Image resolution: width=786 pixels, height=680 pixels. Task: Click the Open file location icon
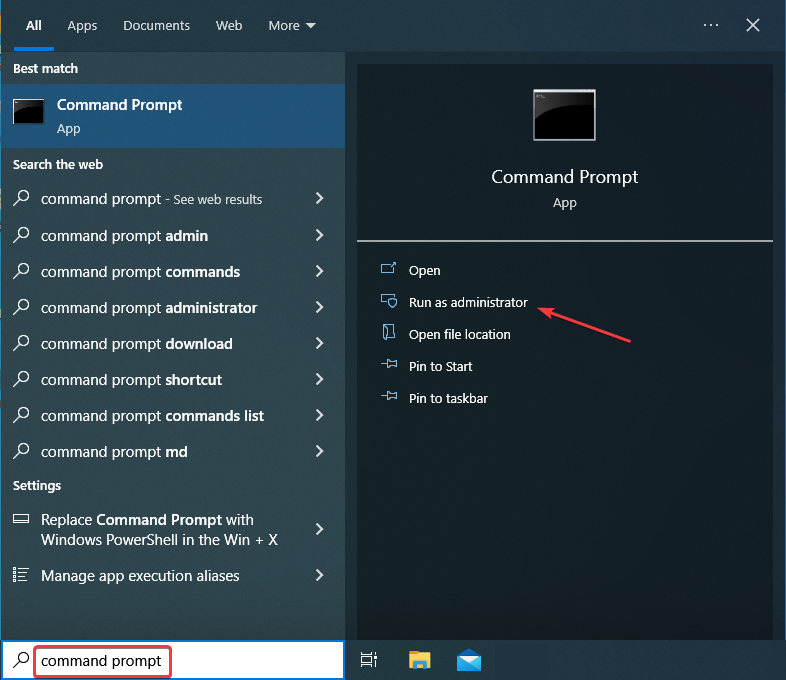pyautogui.click(x=389, y=334)
